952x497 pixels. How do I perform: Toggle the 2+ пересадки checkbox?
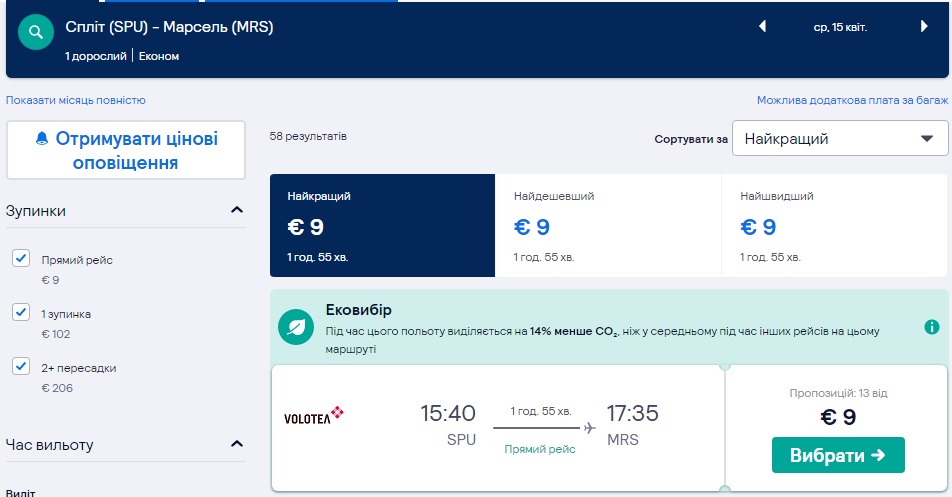point(21,367)
